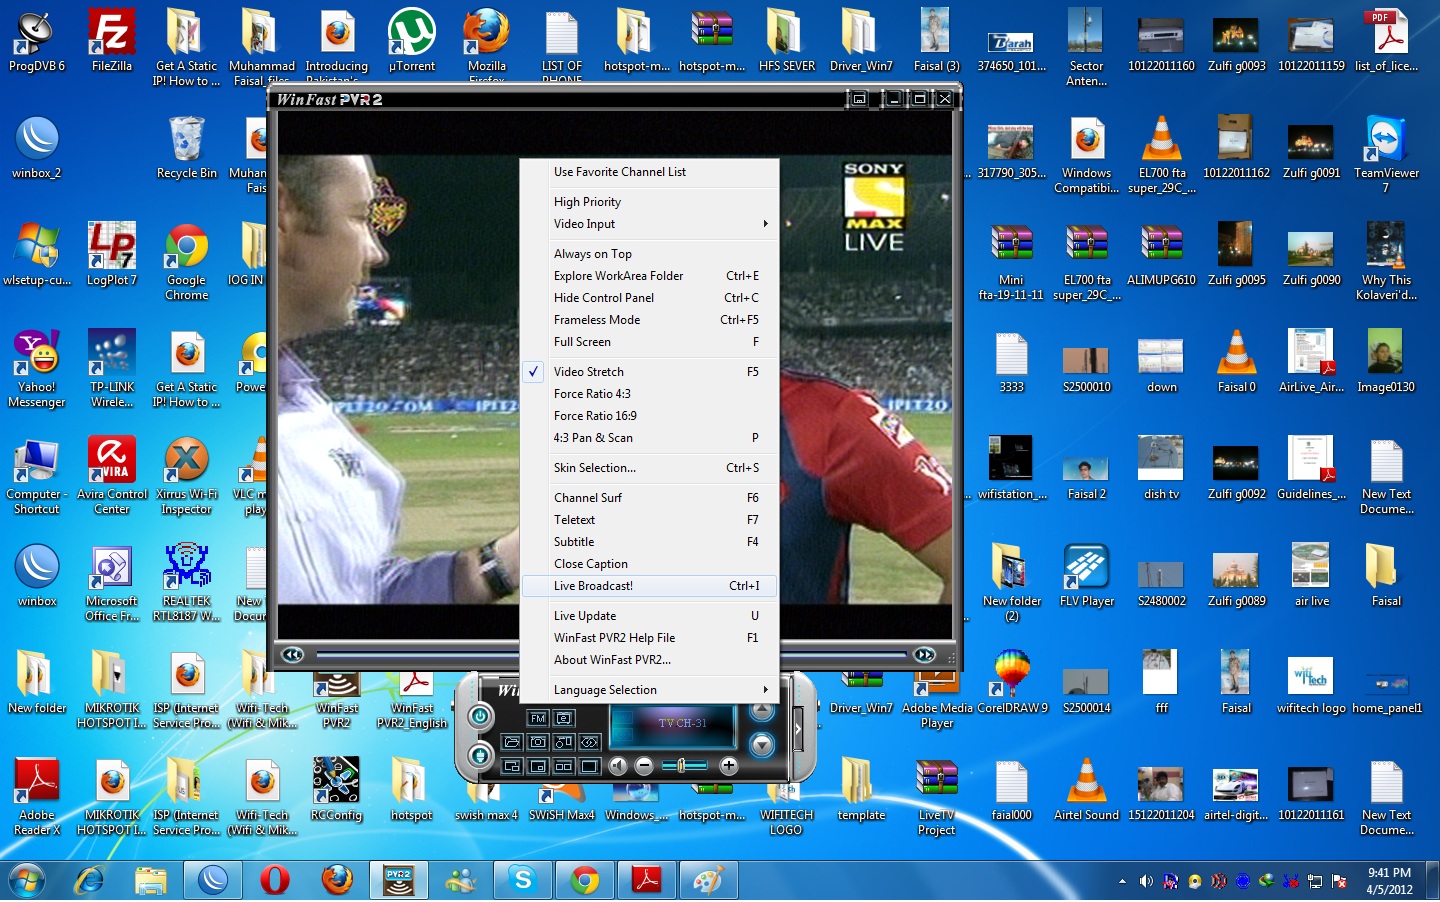The width and height of the screenshot is (1440, 902).
Task: Select the full screen layout icon
Action: (x=590, y=766)
